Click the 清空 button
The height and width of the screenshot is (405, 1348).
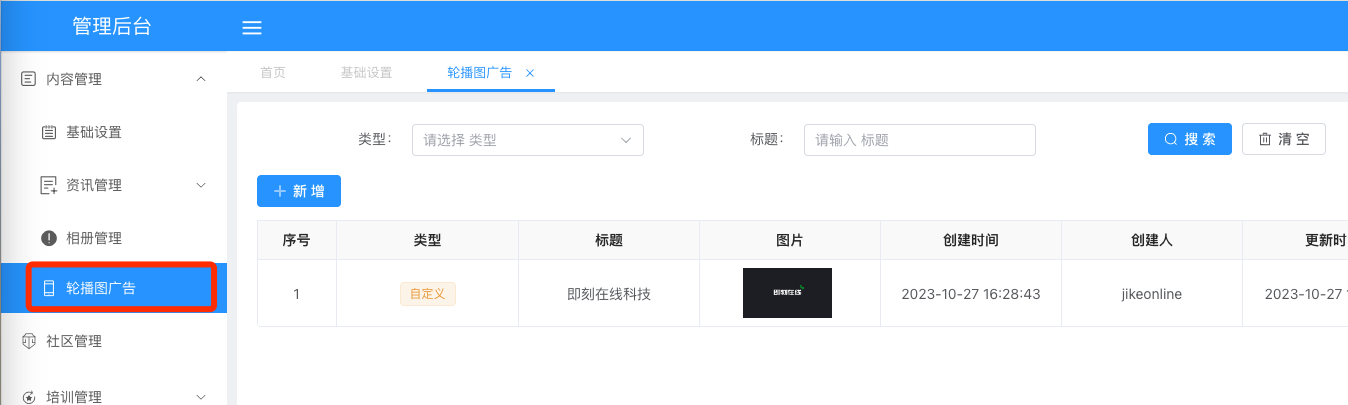pos(1283,139)
